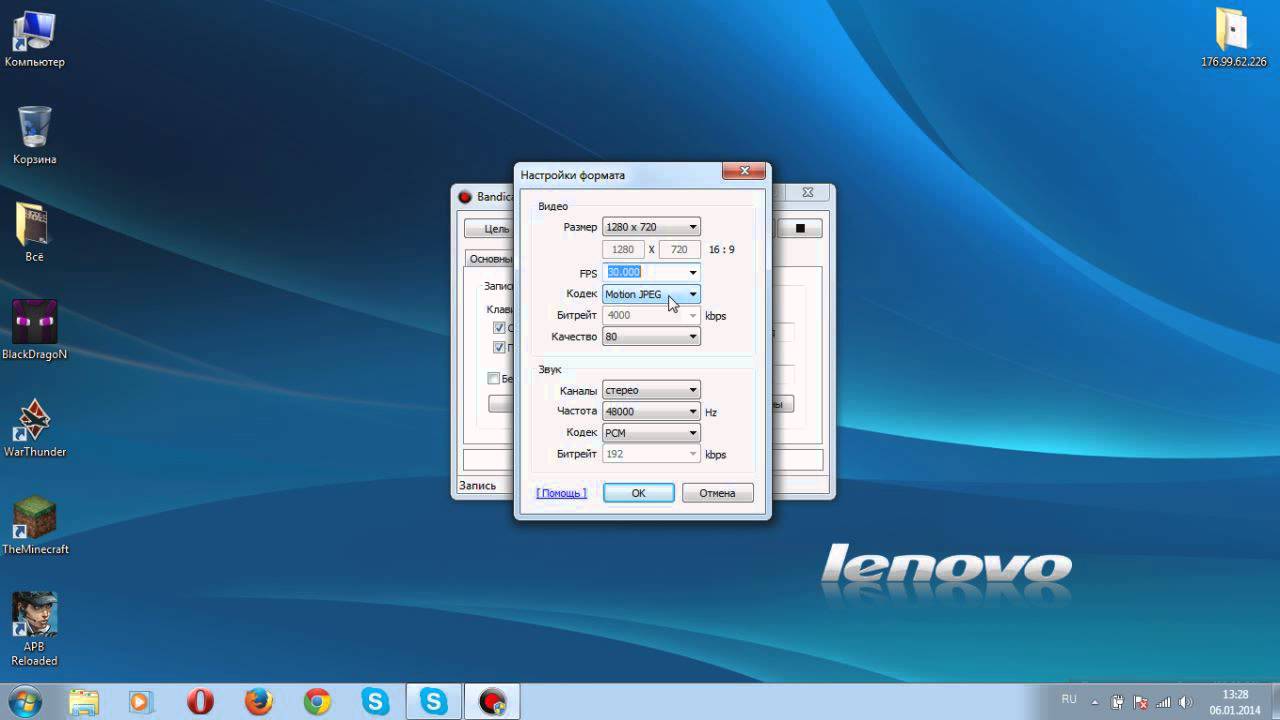Open the Размер 1280 x 720 dropdown
Screen dimensions: 1280x720
click(651, 227)
